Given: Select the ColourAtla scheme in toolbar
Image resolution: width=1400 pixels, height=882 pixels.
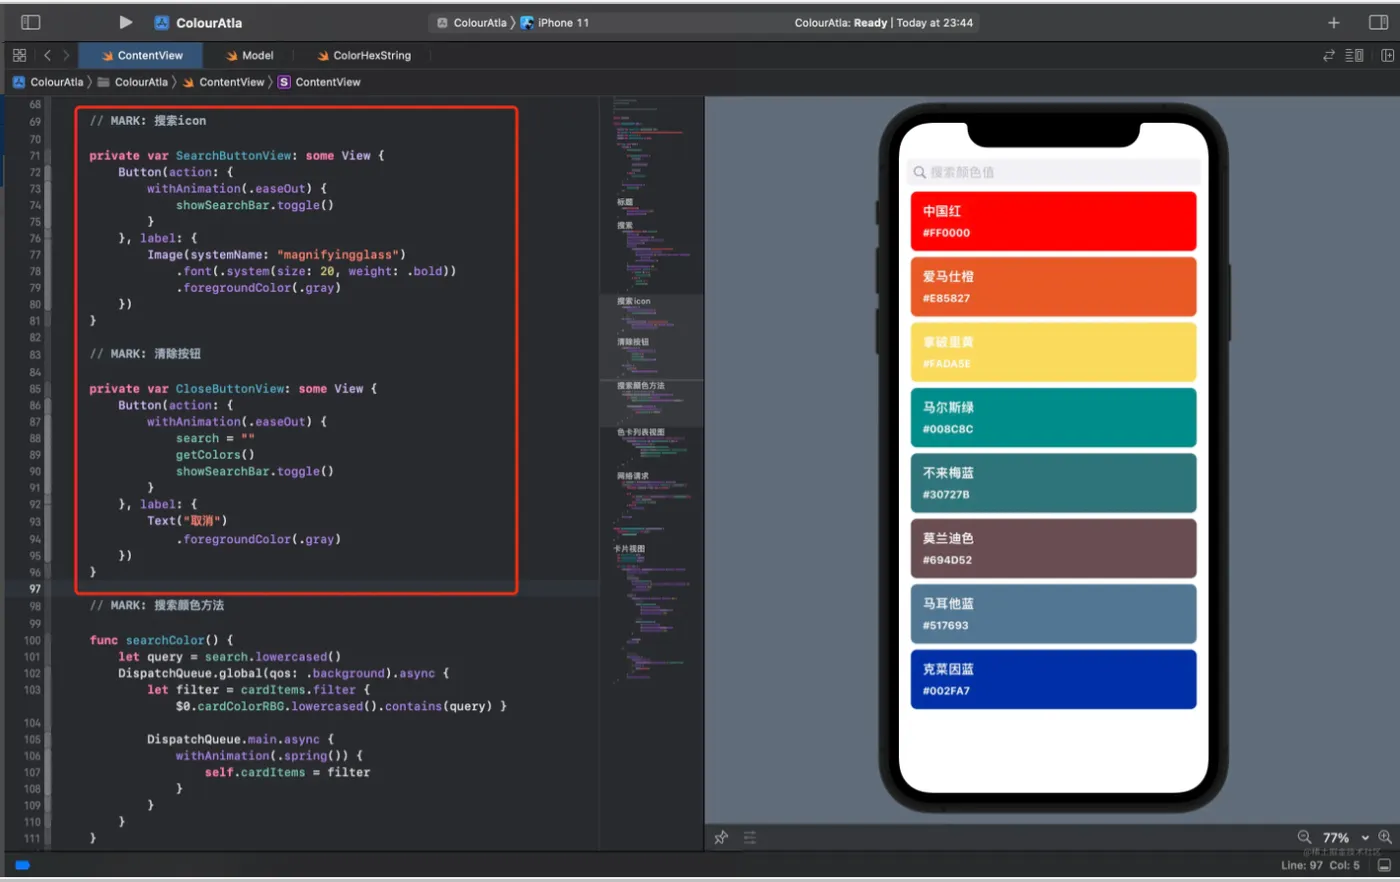Looking at the screenshot, I should click(x=472, y=22).
